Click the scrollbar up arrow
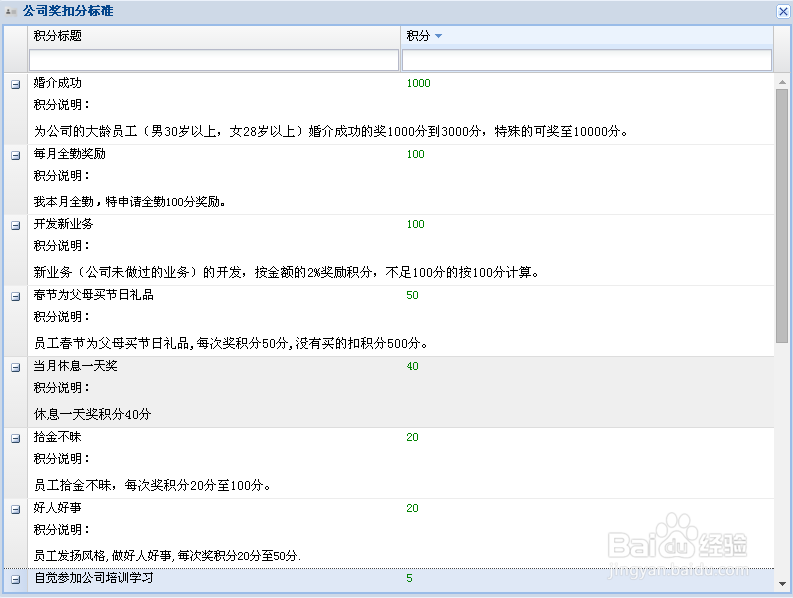Viewport: 793px width, 598px height. pos(782,81)
